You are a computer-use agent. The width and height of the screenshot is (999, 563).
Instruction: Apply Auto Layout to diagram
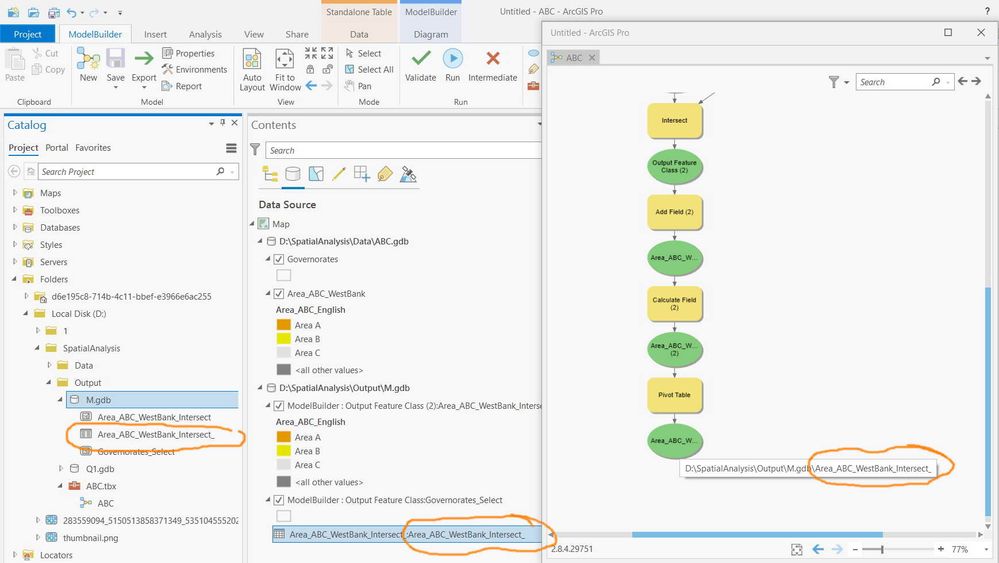click(252, 69)
